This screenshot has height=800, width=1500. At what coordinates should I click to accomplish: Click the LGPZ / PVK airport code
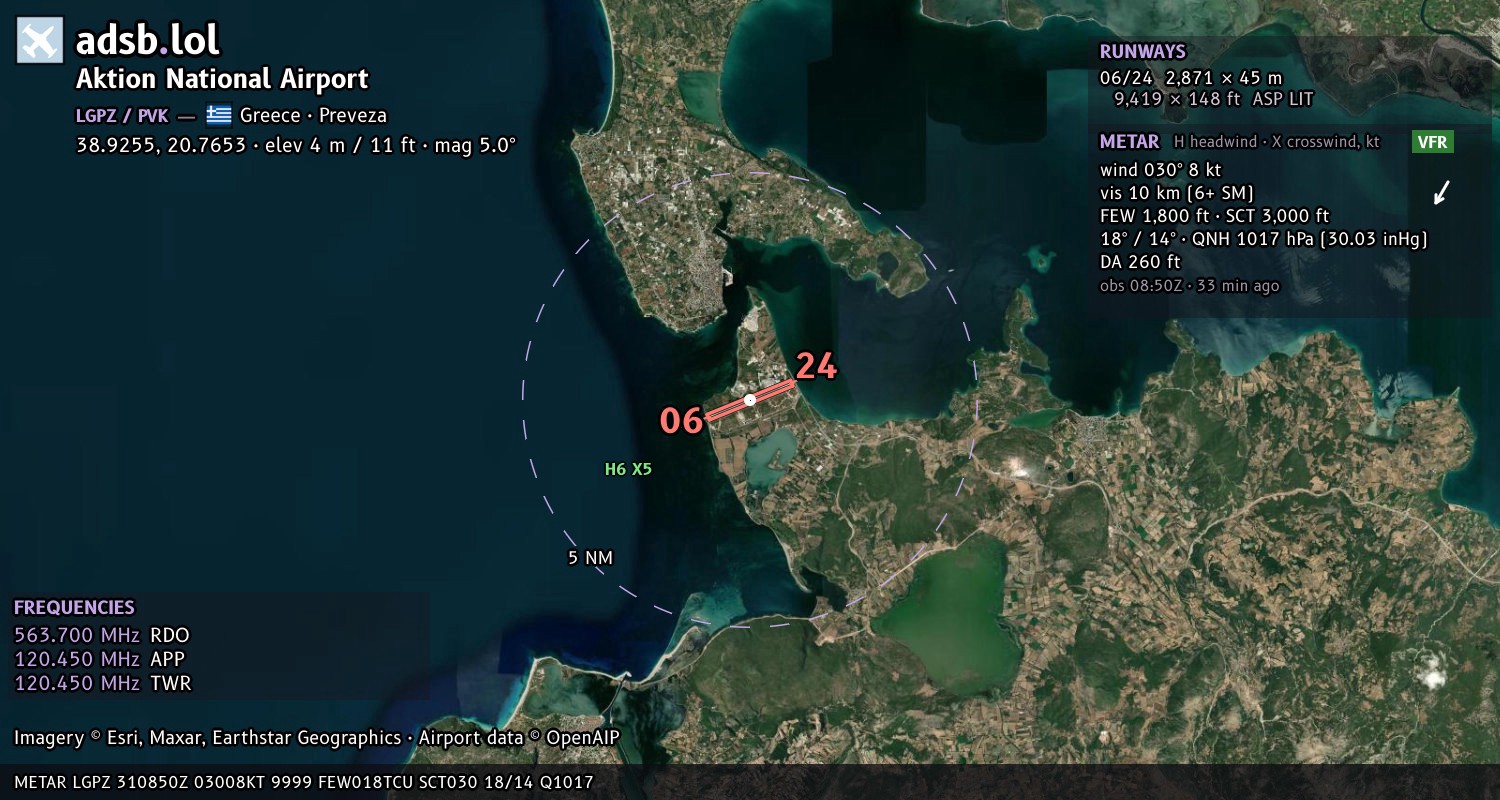click(x=122, y=115)
